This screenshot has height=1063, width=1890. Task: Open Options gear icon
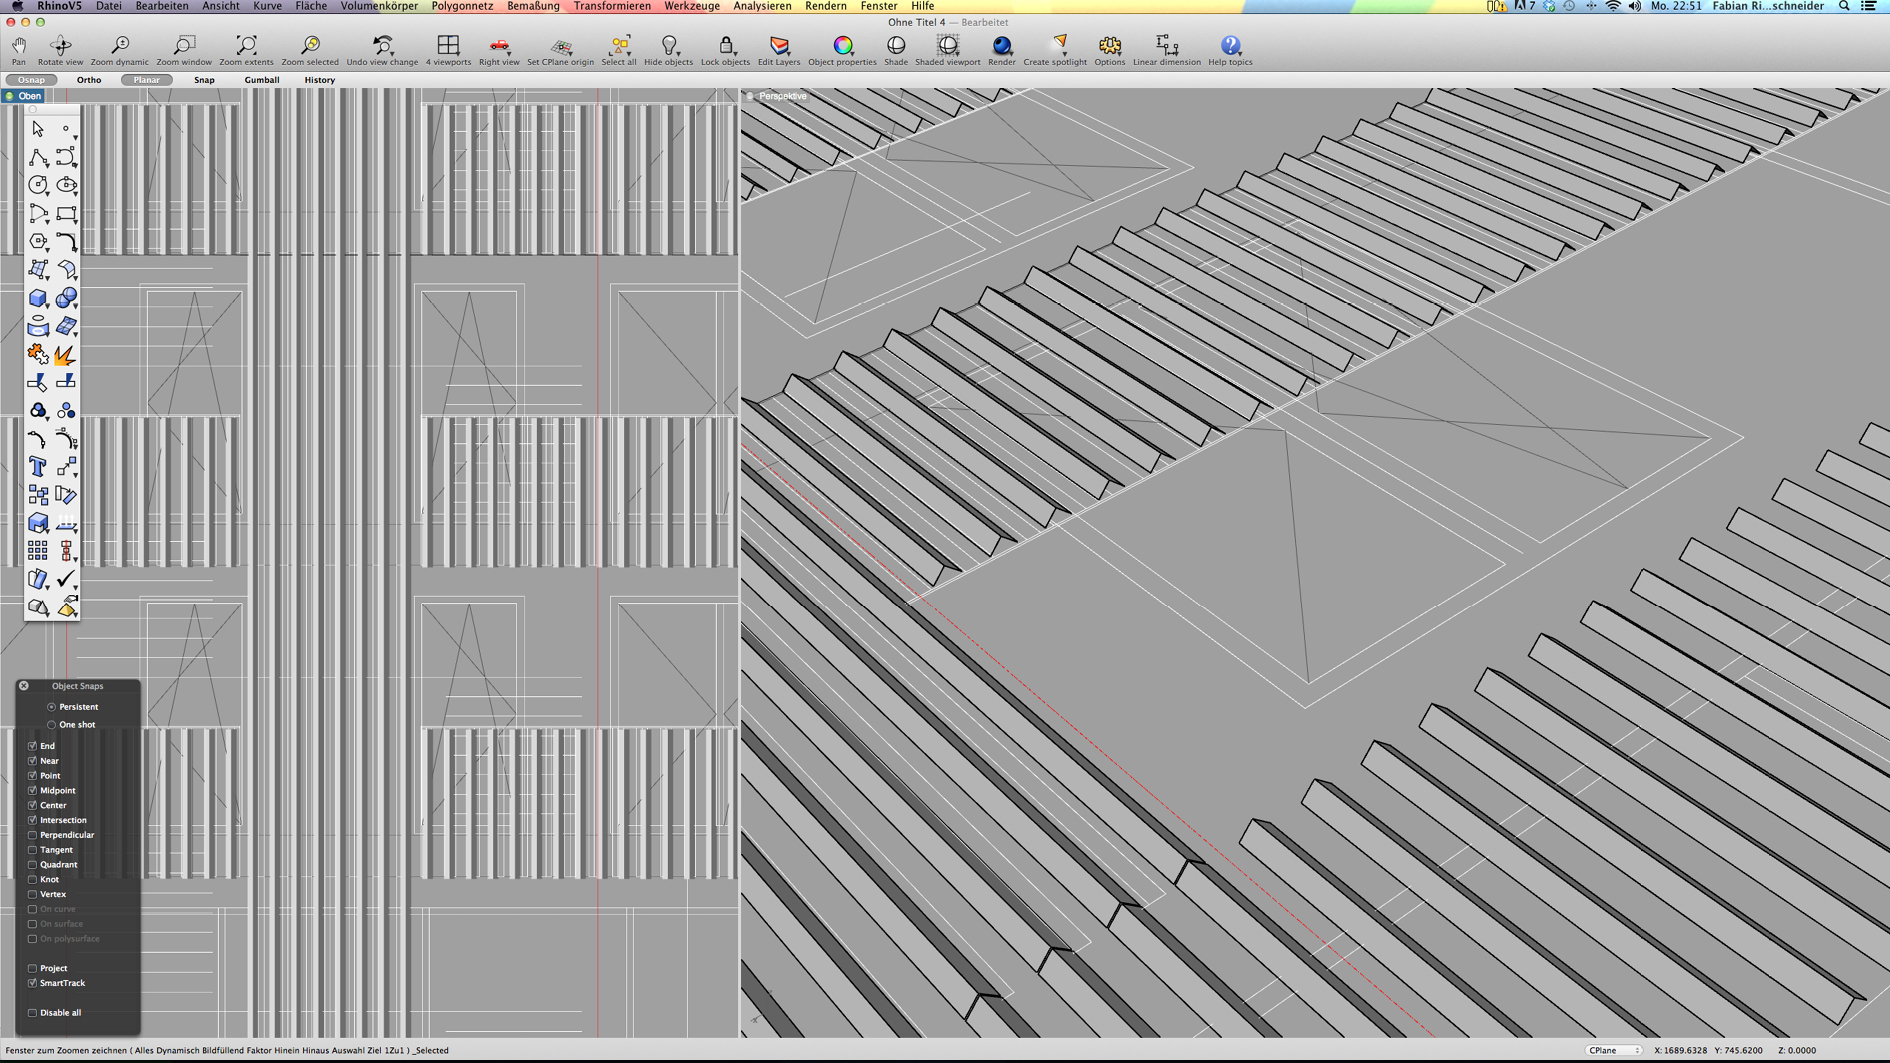pos(1109,50)
